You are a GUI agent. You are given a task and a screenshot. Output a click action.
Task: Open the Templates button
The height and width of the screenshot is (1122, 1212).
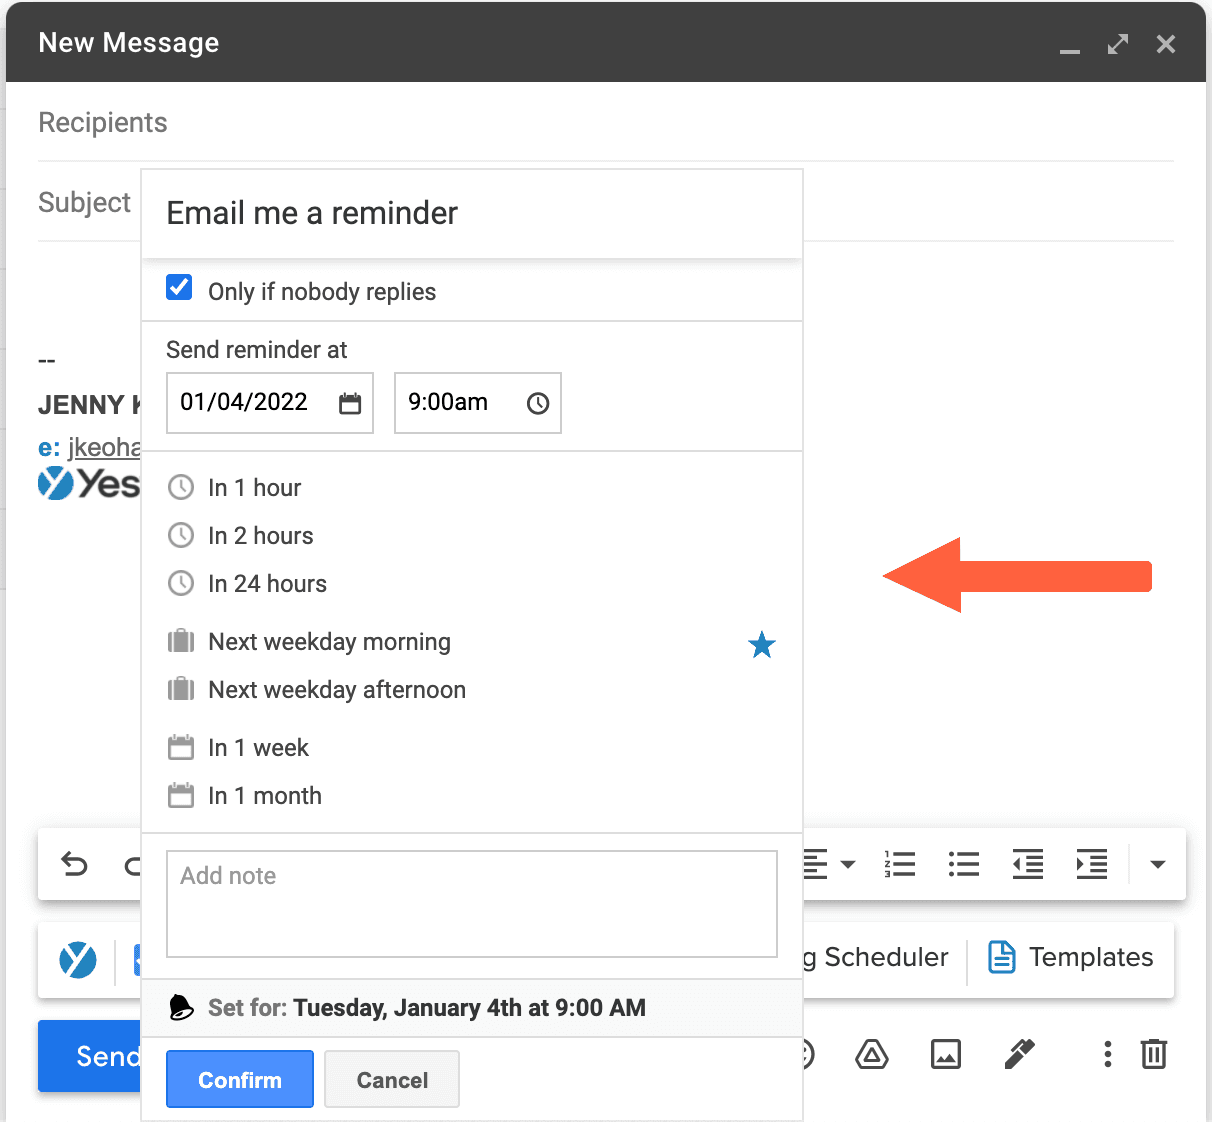pyautogui.click(x=1070, y=957)
